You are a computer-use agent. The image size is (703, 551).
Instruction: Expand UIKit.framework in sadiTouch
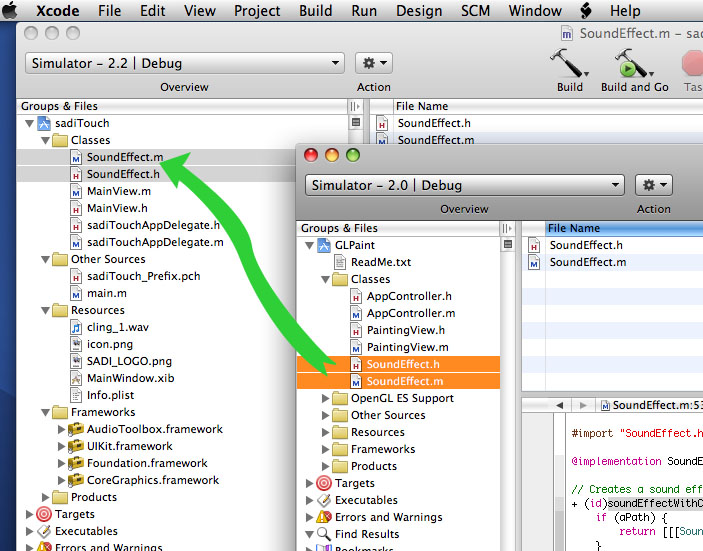(61, 446)
